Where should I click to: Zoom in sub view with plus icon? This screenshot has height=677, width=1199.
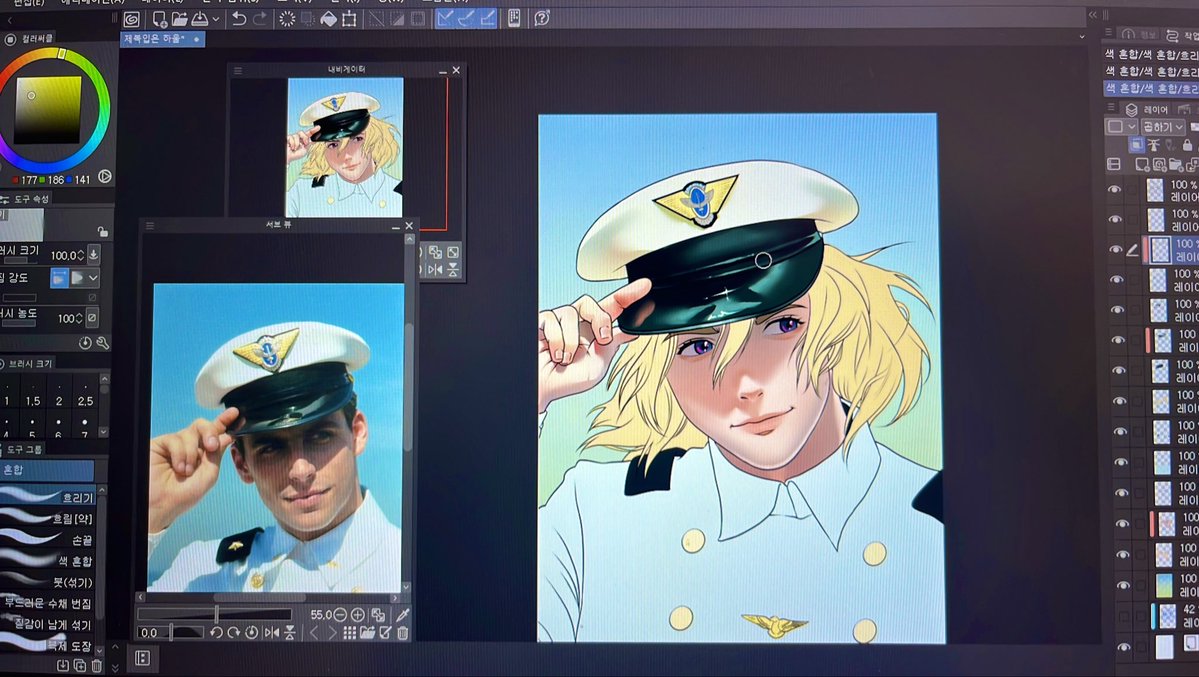[357, 614]
